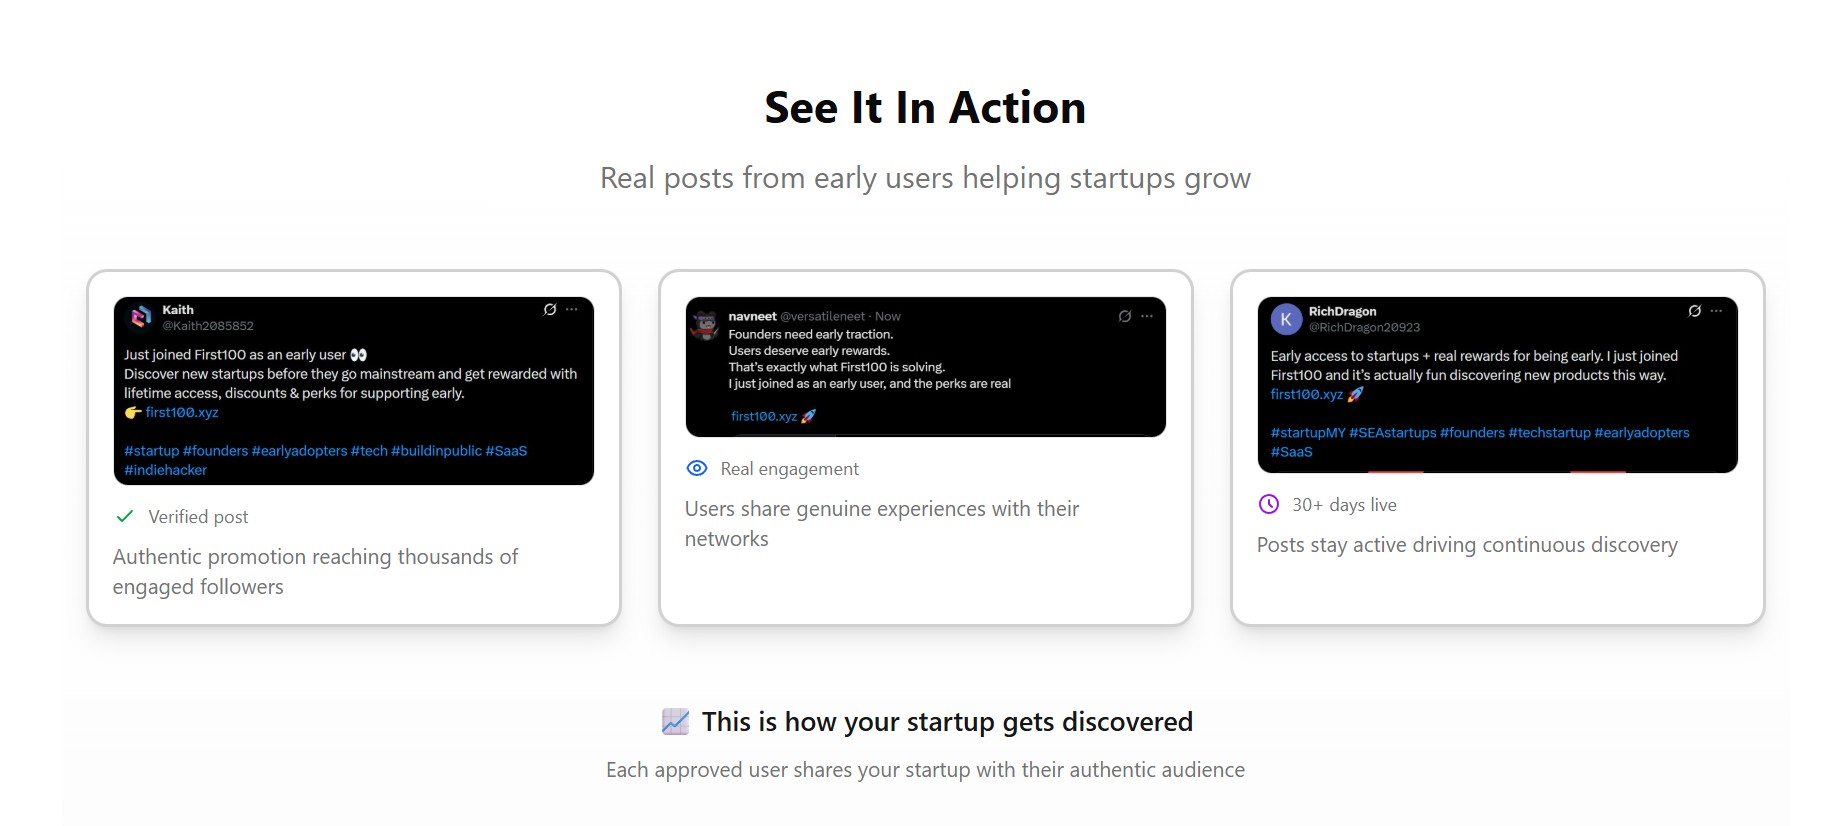Click navneet's profile avatar
Image resolution: width=1846 pixels, height=826 pixels.
click(706, 325)
